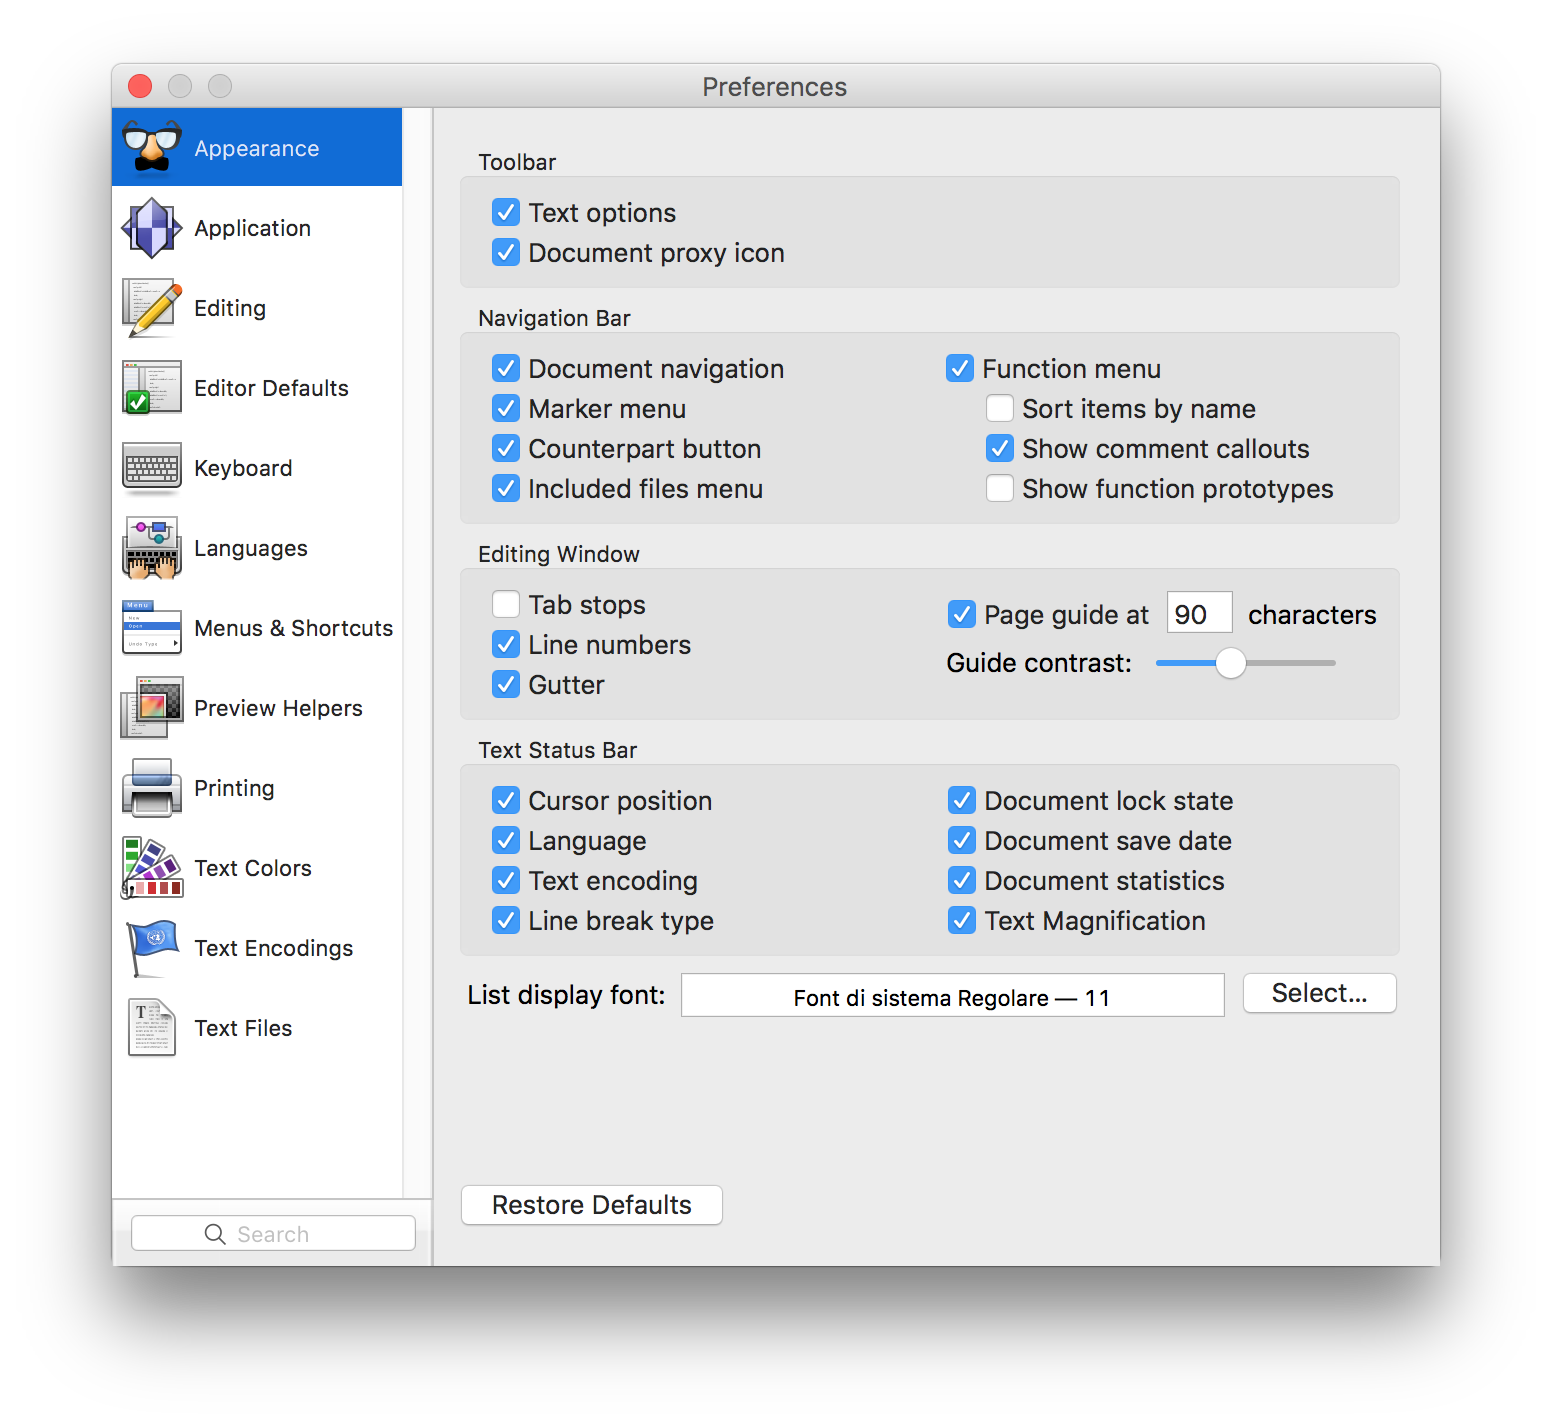
Task: Open the Menus & Shortcuts icon
Action: click(152, 628)
